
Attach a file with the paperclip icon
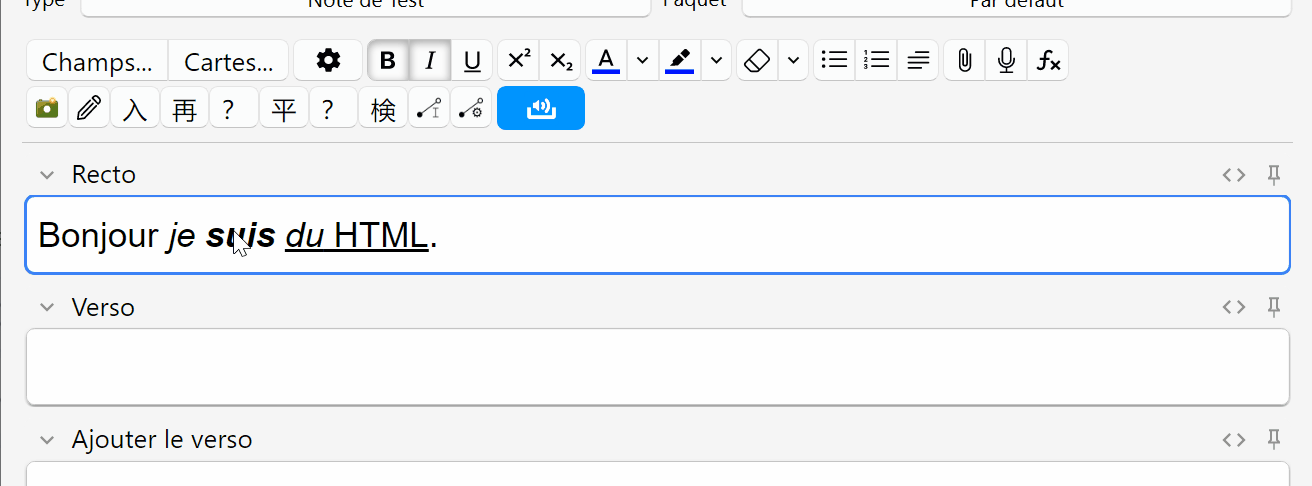click(964, 61)
